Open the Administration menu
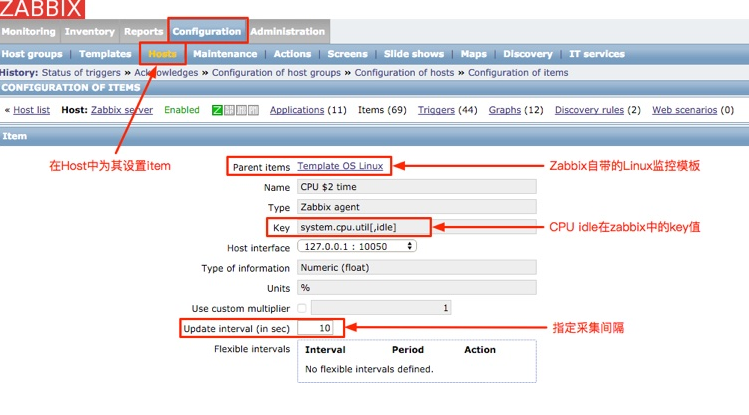The height and width of the screenshot is (415, 749). click(x=288, y=32)
